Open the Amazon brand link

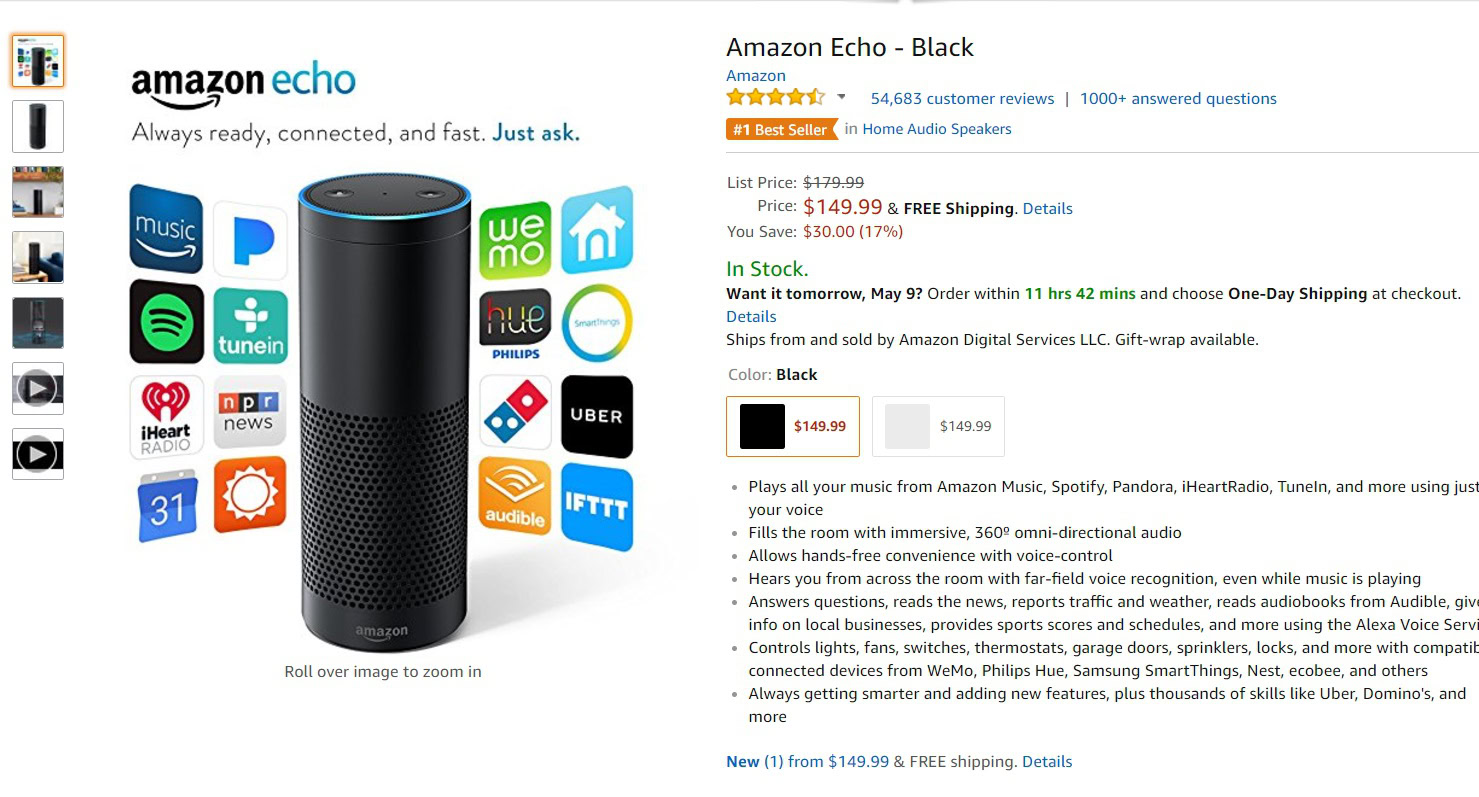755,76
